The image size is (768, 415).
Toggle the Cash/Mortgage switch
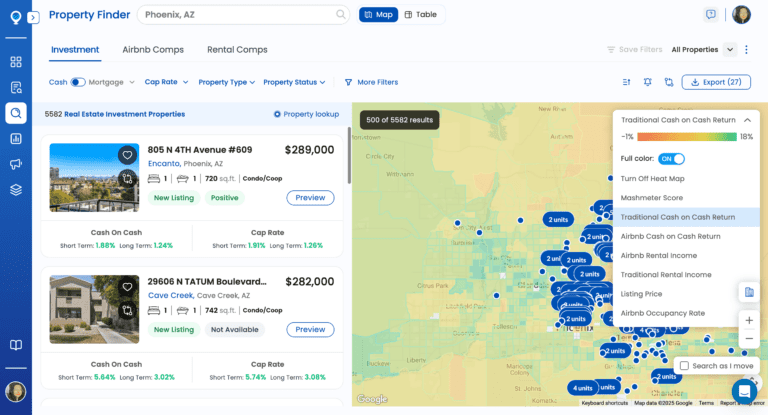coord(78,82)
